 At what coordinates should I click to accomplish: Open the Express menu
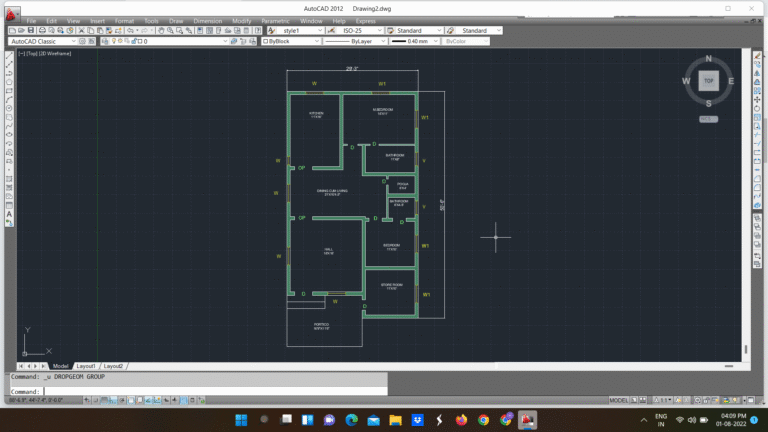coord(365,21)
